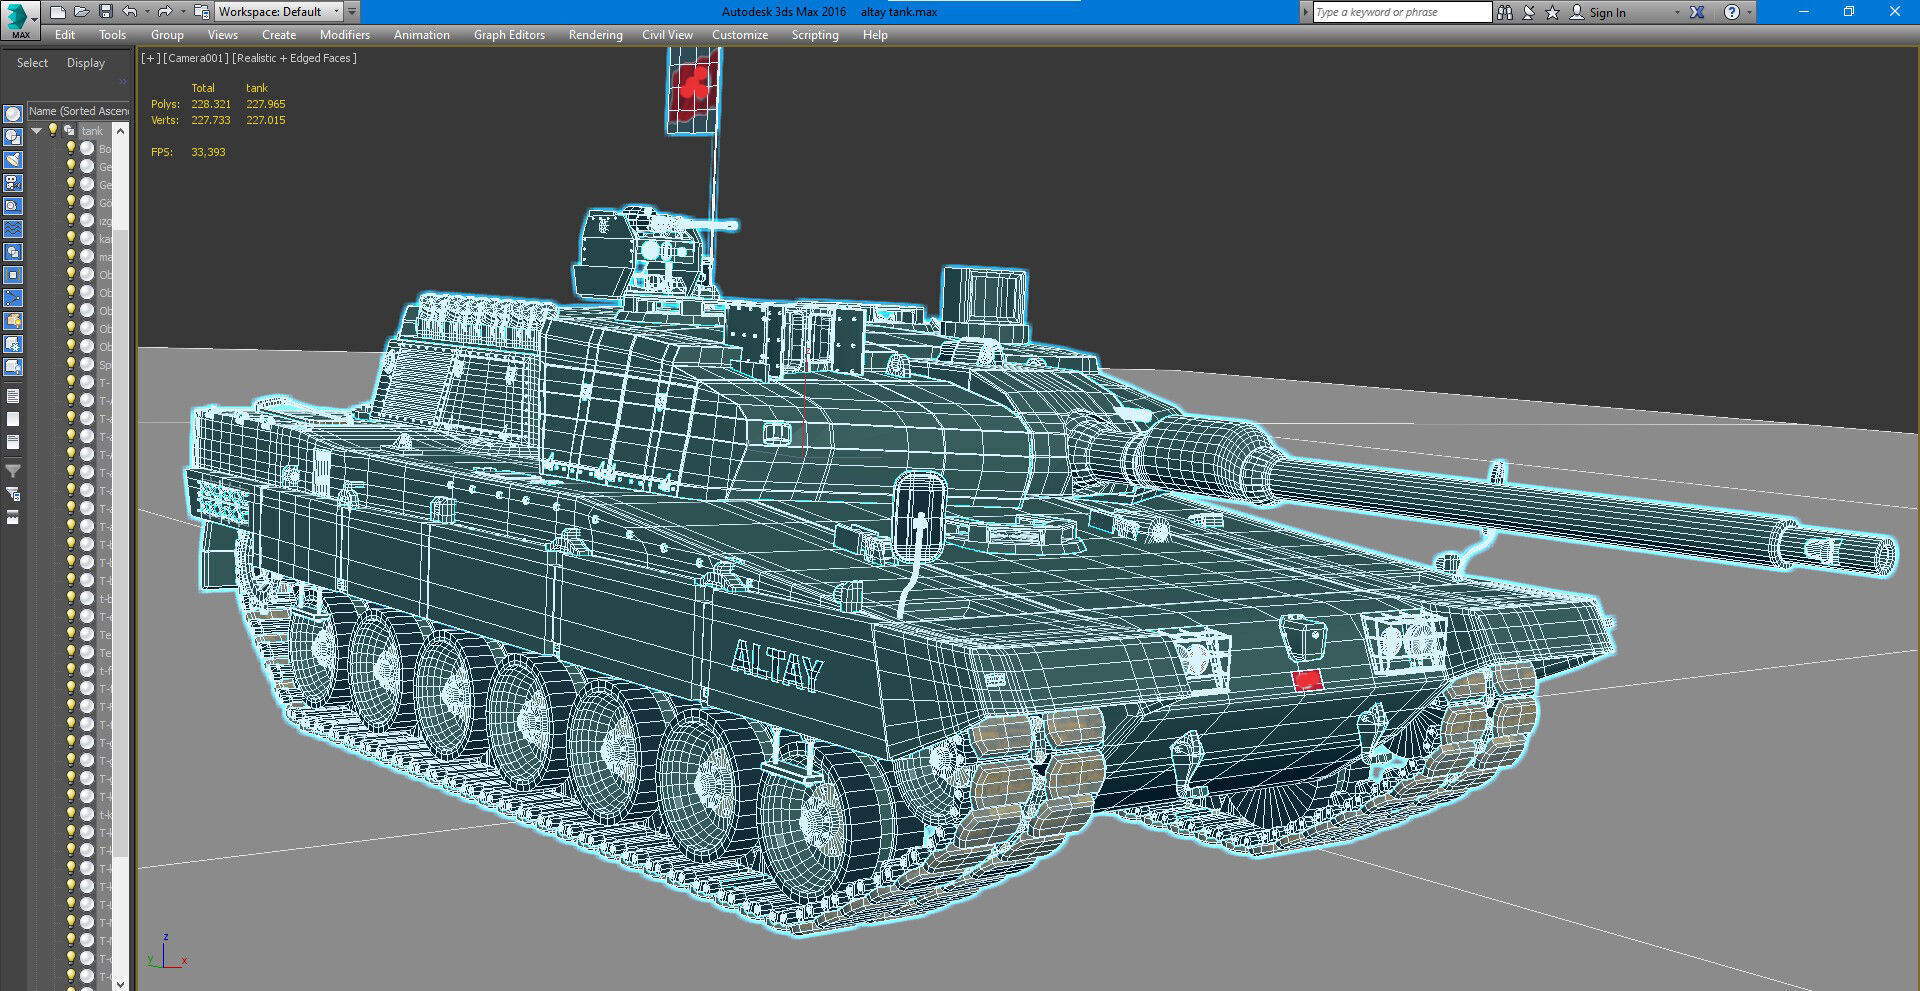Open the Scripting menu

point(815,34)
